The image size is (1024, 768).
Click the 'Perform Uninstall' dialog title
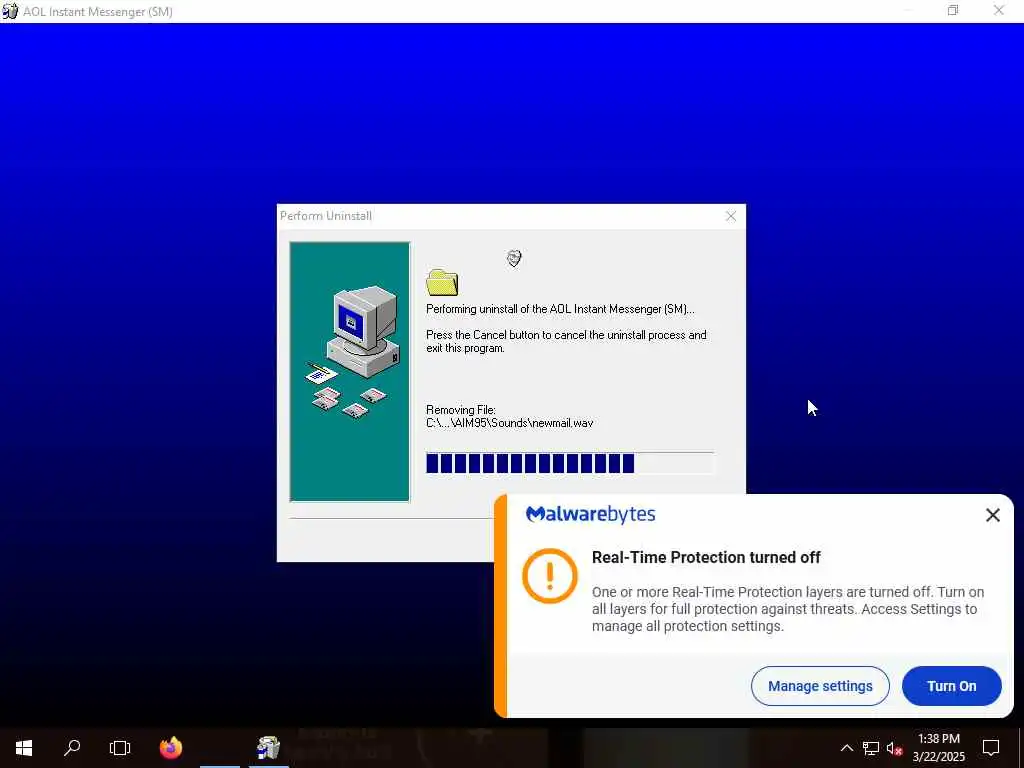pyautogui.click(x=326, y=216)
